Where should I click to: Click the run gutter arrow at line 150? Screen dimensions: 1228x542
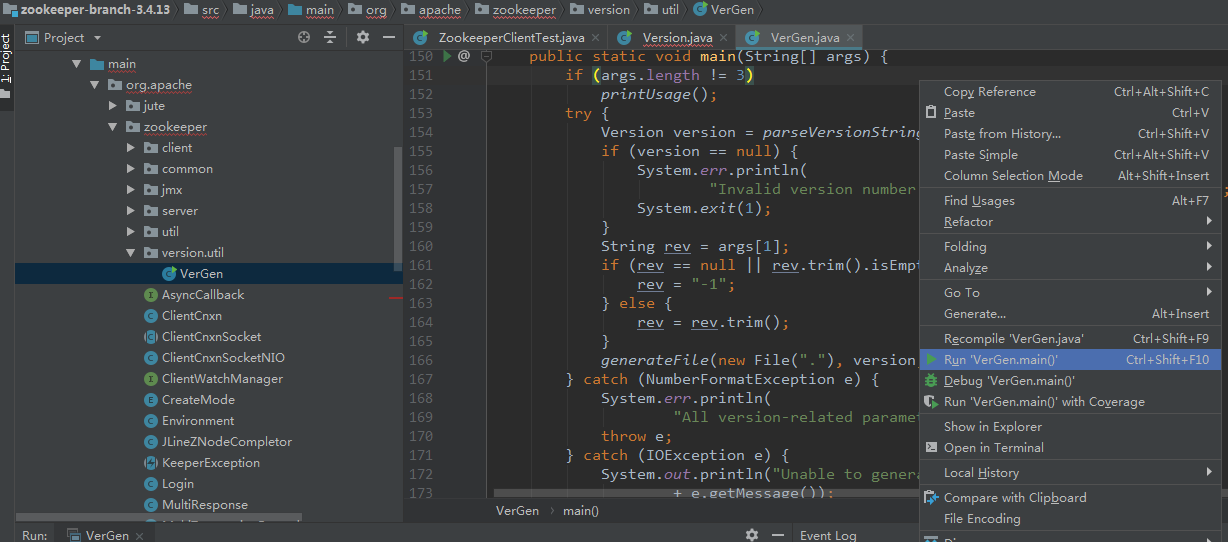click(x=447, y=57)
